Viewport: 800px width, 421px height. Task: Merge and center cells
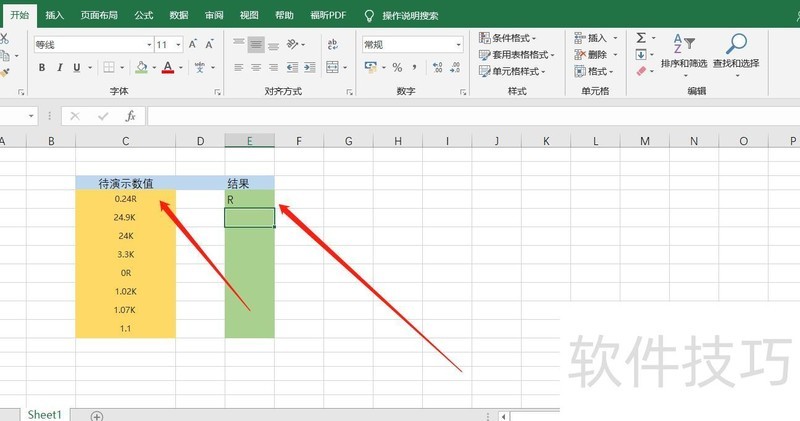click(x=332, y=67)
